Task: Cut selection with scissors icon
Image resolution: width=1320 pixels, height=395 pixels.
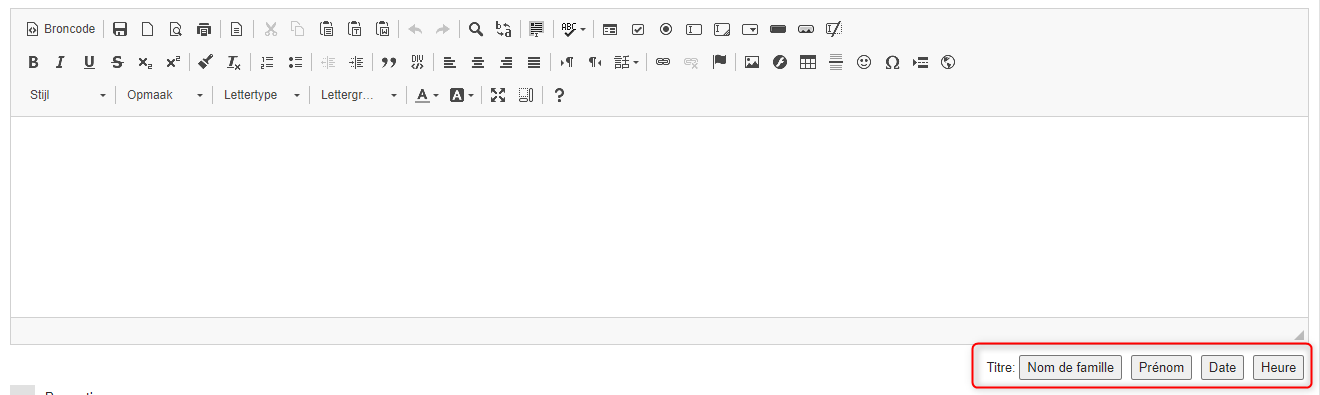Action: [270, 29]
